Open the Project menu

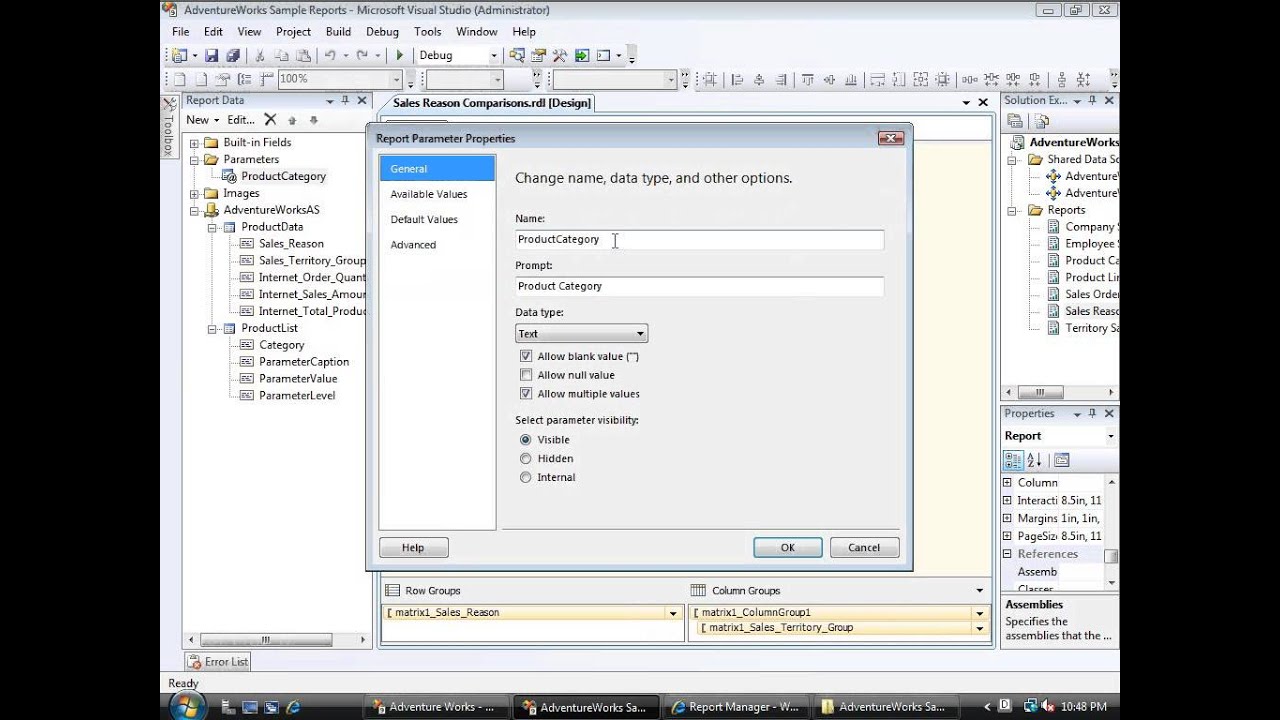(x=293, y=32)
